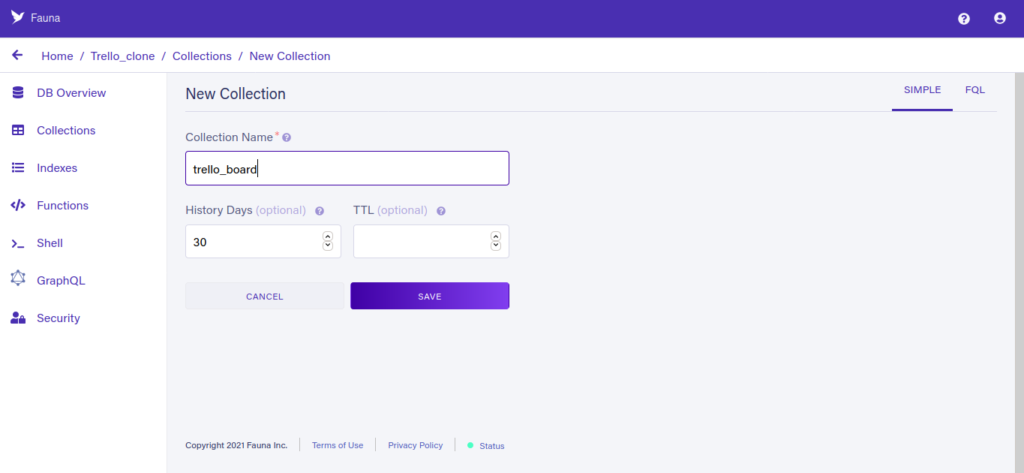
Task: Switch to the FQL tab
Action: (974, 90)
